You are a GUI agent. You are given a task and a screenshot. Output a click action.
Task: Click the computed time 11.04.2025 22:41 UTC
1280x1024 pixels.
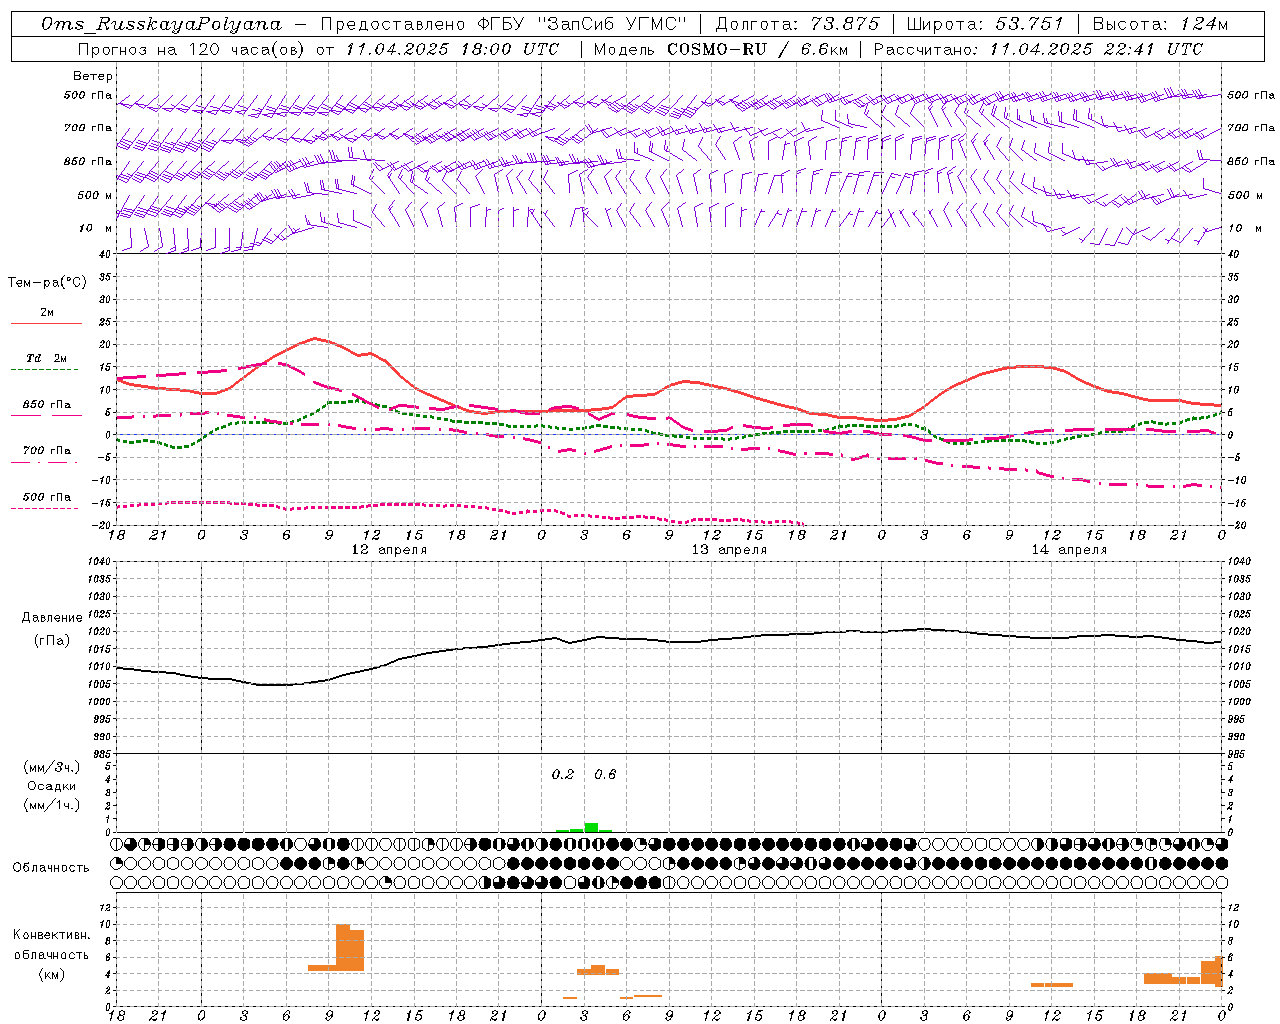(x=1096, y=49)
